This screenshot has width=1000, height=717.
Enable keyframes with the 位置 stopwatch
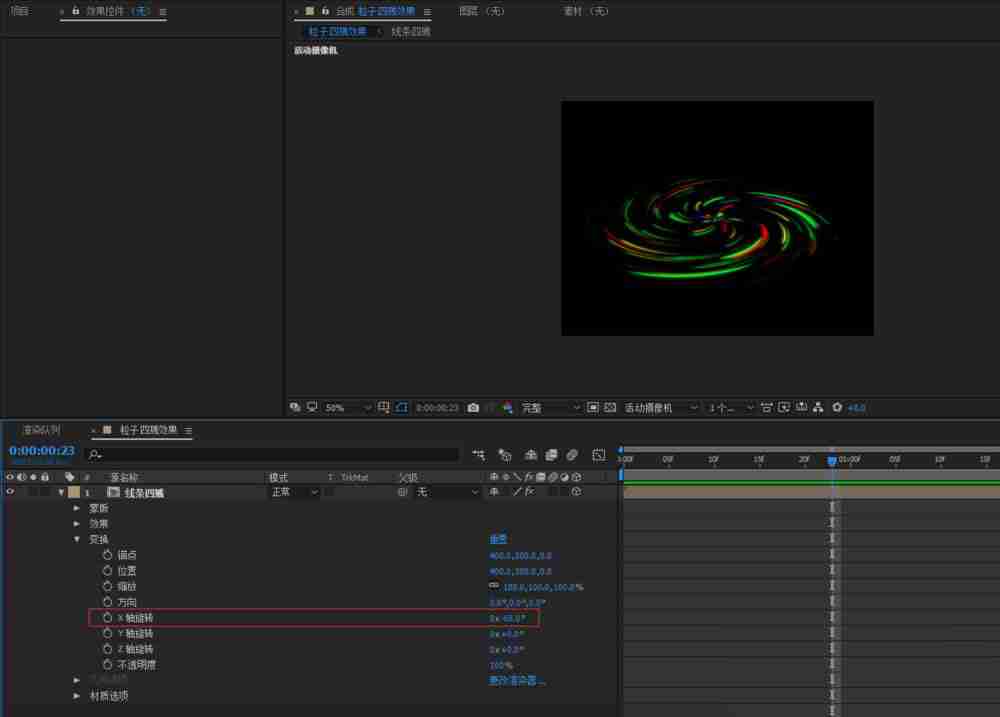coord(108,571)
